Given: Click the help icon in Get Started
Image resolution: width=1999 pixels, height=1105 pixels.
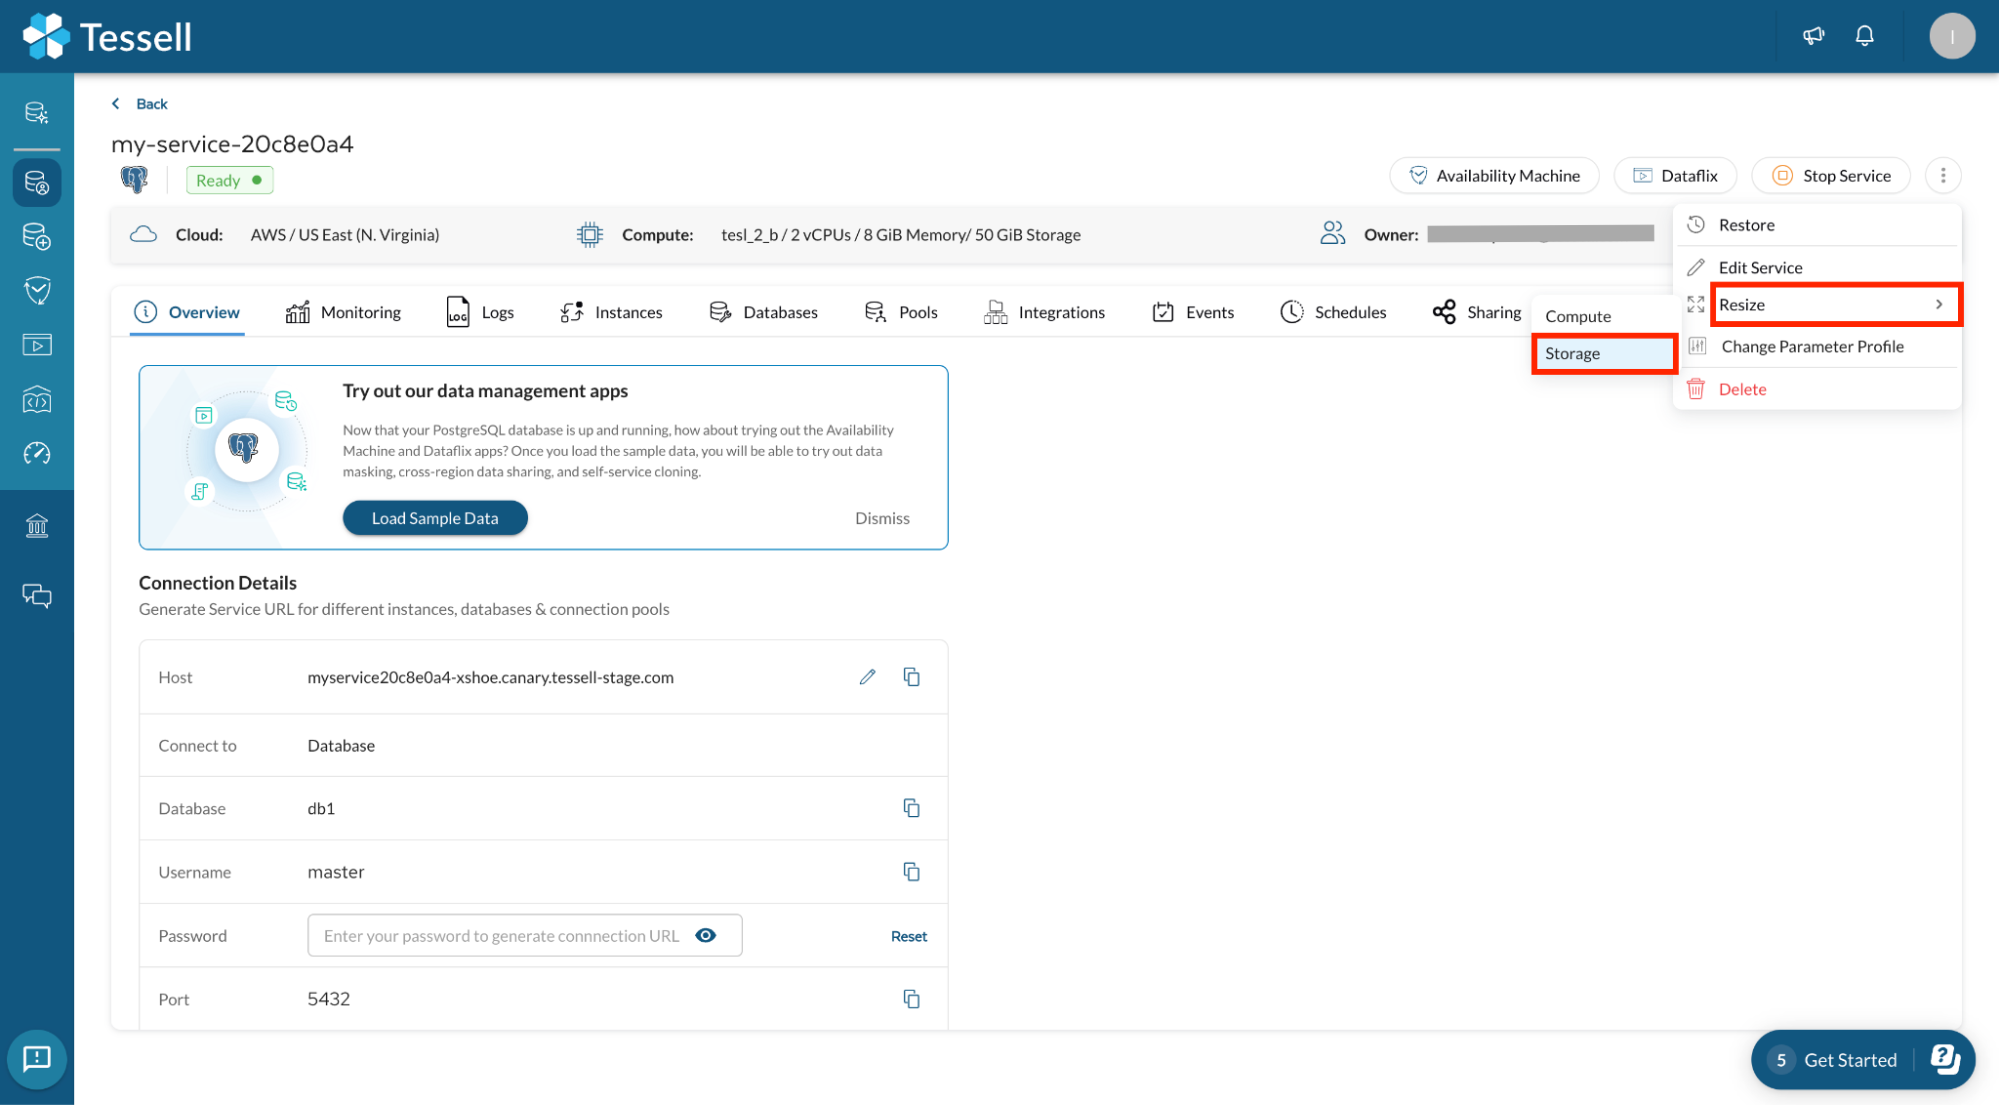Looking at the screenshot, I should click(1945, 1059).
